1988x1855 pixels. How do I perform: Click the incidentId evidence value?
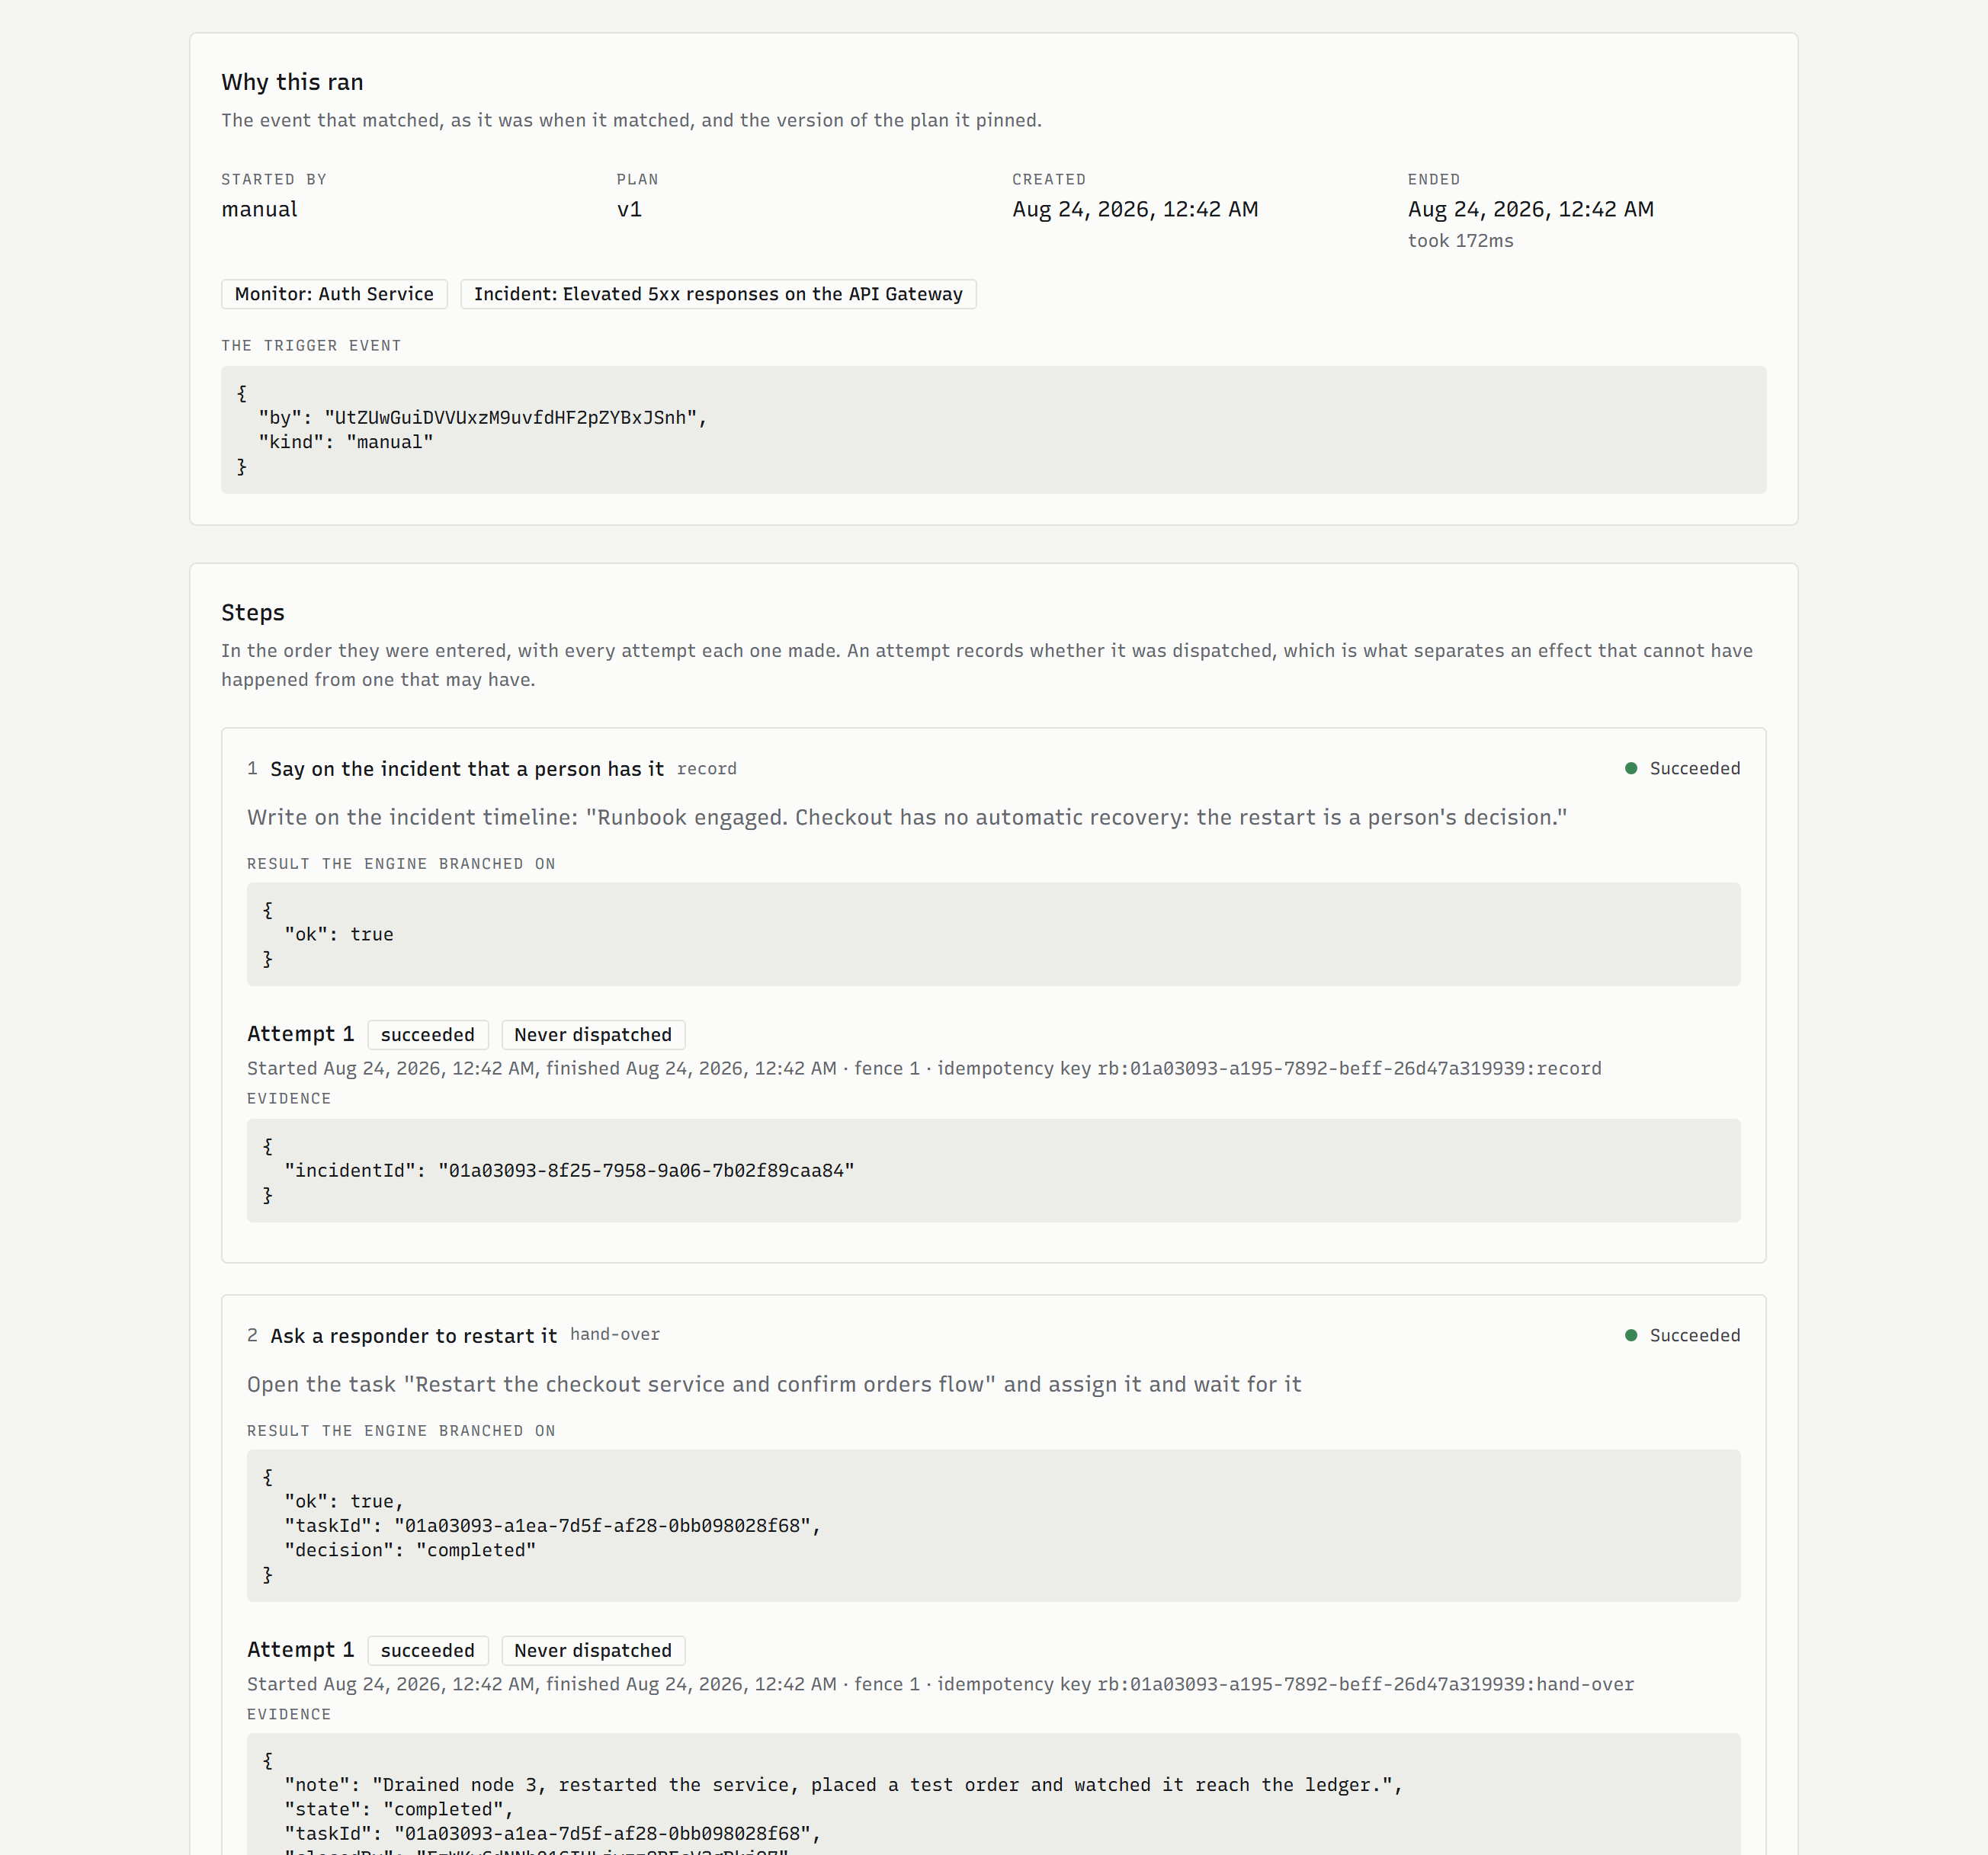[x=646, y=1171]
